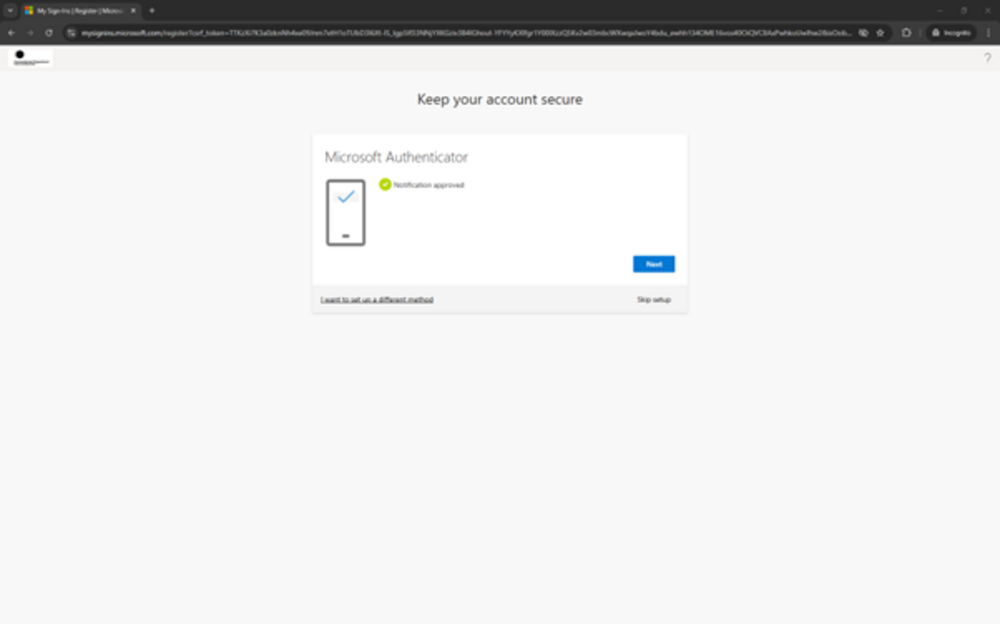Open the Chrome three-dot menu

coord(988,32)
